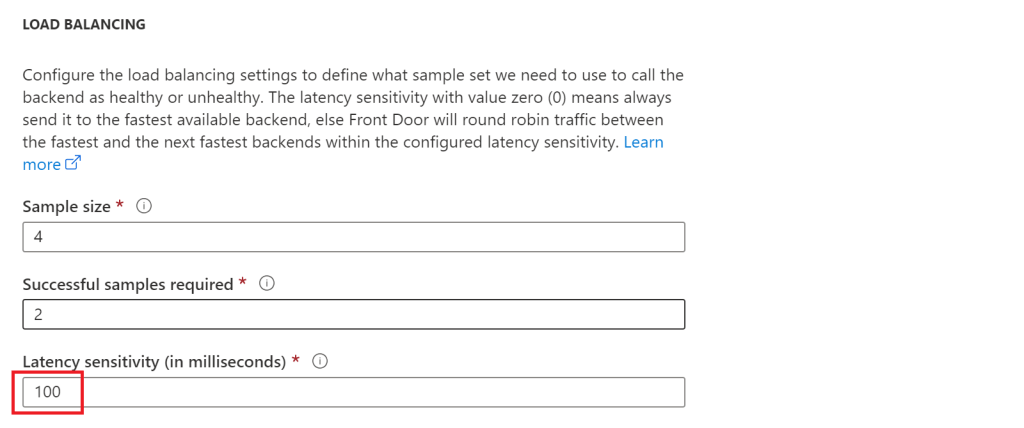The height and width of the screenshot is (428, 1024).
Task: Place cursor on the value 100
Action: [x=47, y=393]
